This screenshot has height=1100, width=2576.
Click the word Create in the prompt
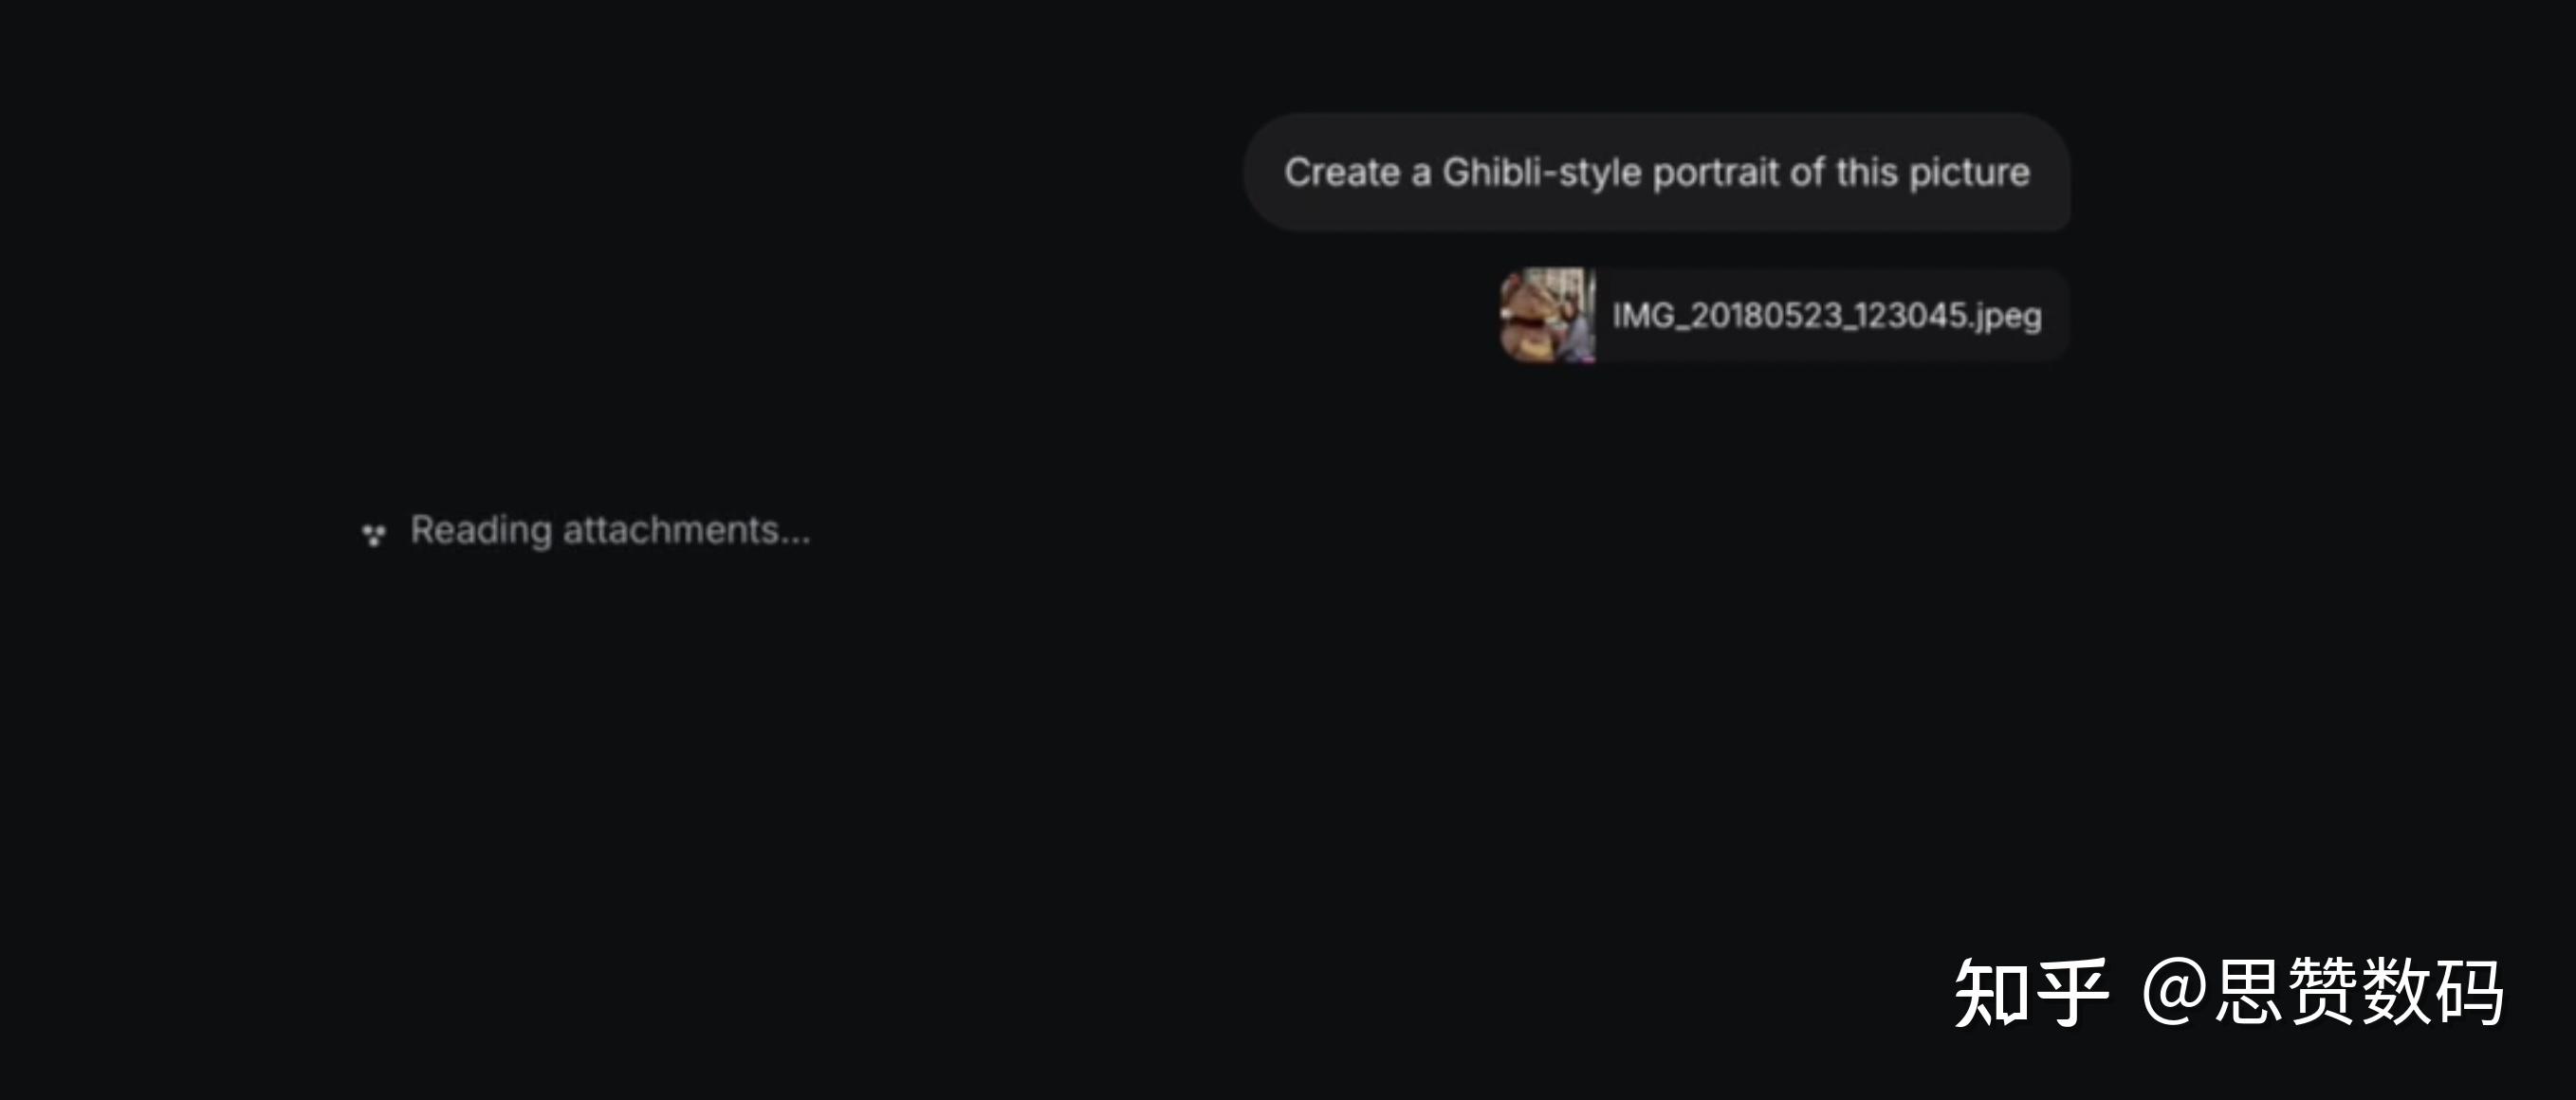(1342, 172)
